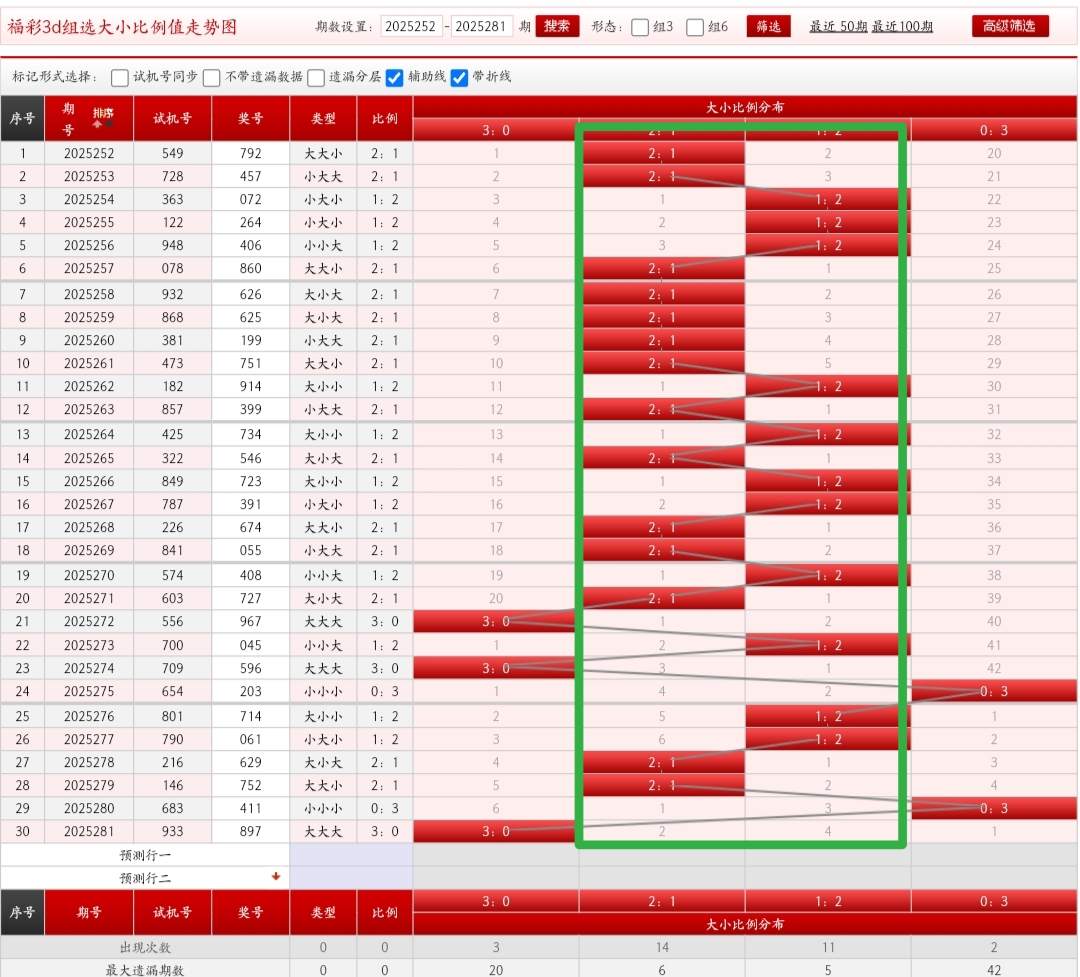The image size is (1080, 977).
Task: Show the 最近50期 results
Action: click(x=838, y=27)
